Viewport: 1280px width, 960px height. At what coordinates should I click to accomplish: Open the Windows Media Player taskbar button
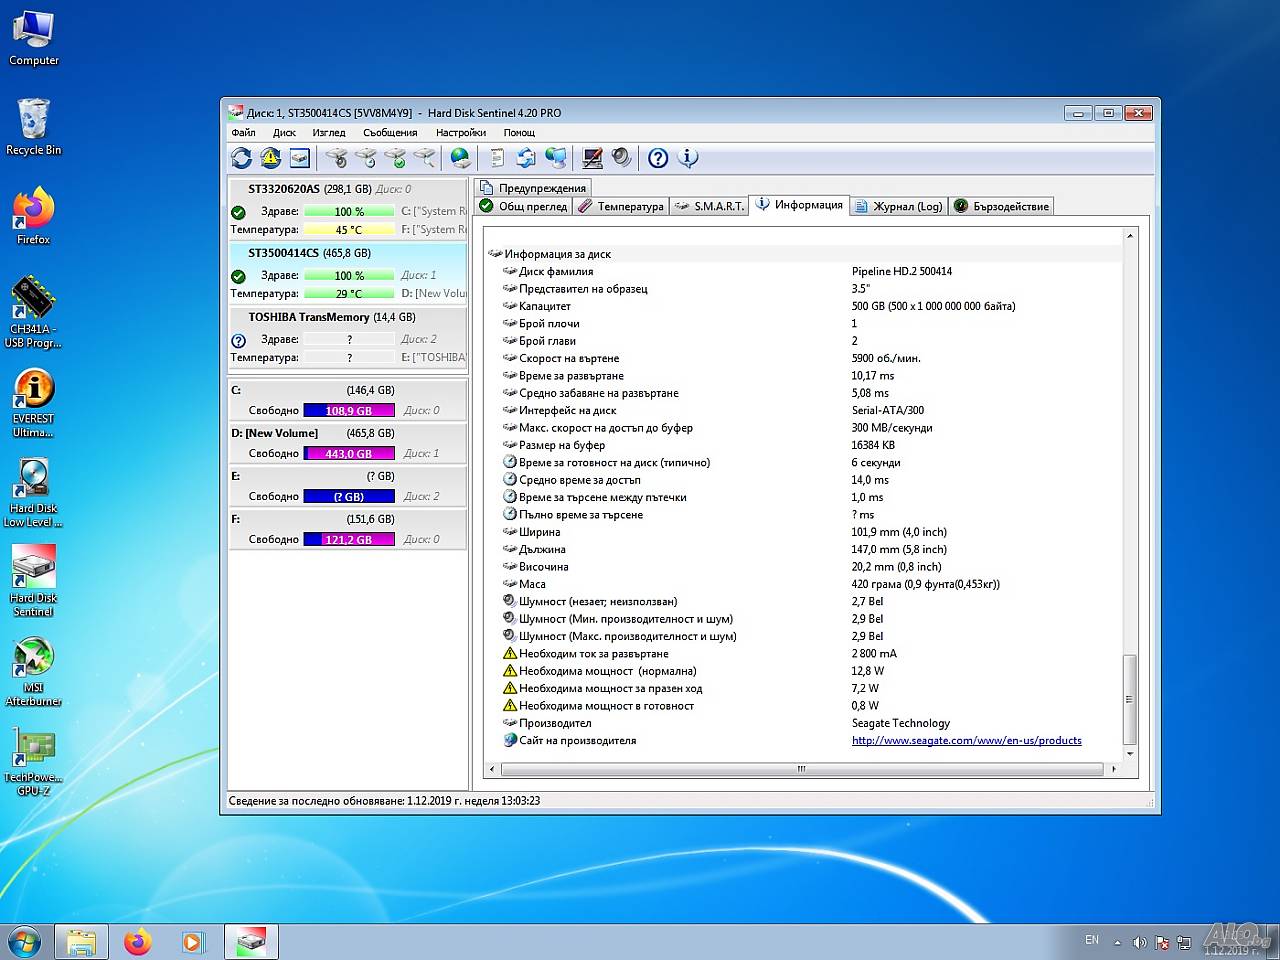(192, 942)
